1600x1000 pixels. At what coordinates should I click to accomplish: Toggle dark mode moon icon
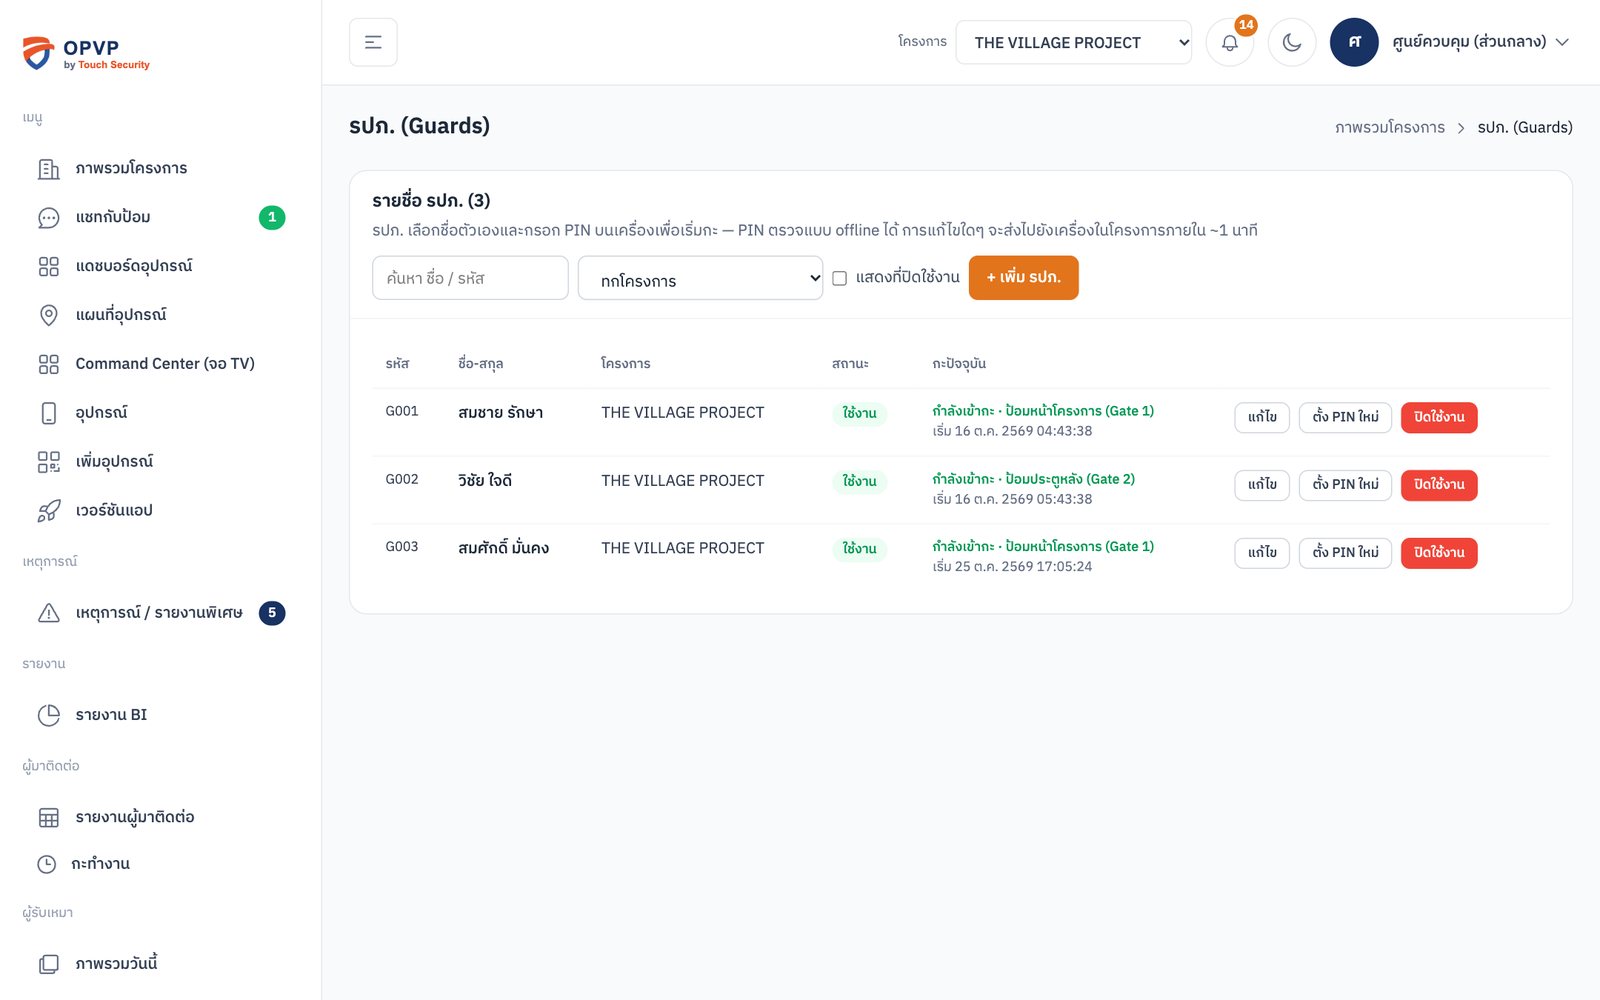[x=1292, y=42]
